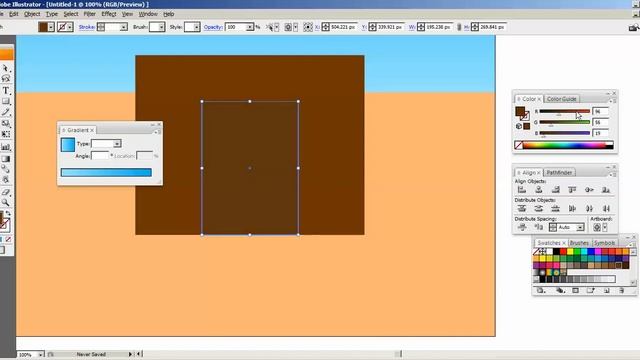
Task: Open the Align to Artboard dropdown arrow
Action: 605,227
